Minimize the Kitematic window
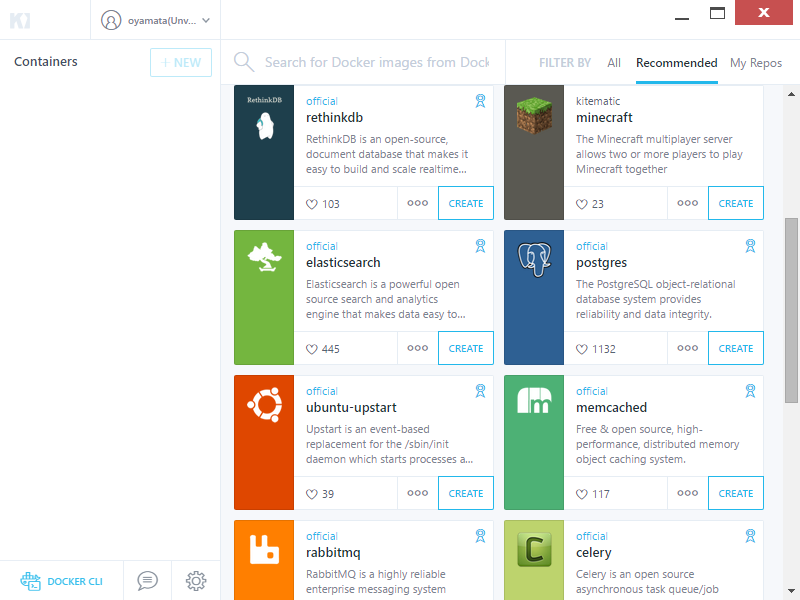 click(682, 18)
